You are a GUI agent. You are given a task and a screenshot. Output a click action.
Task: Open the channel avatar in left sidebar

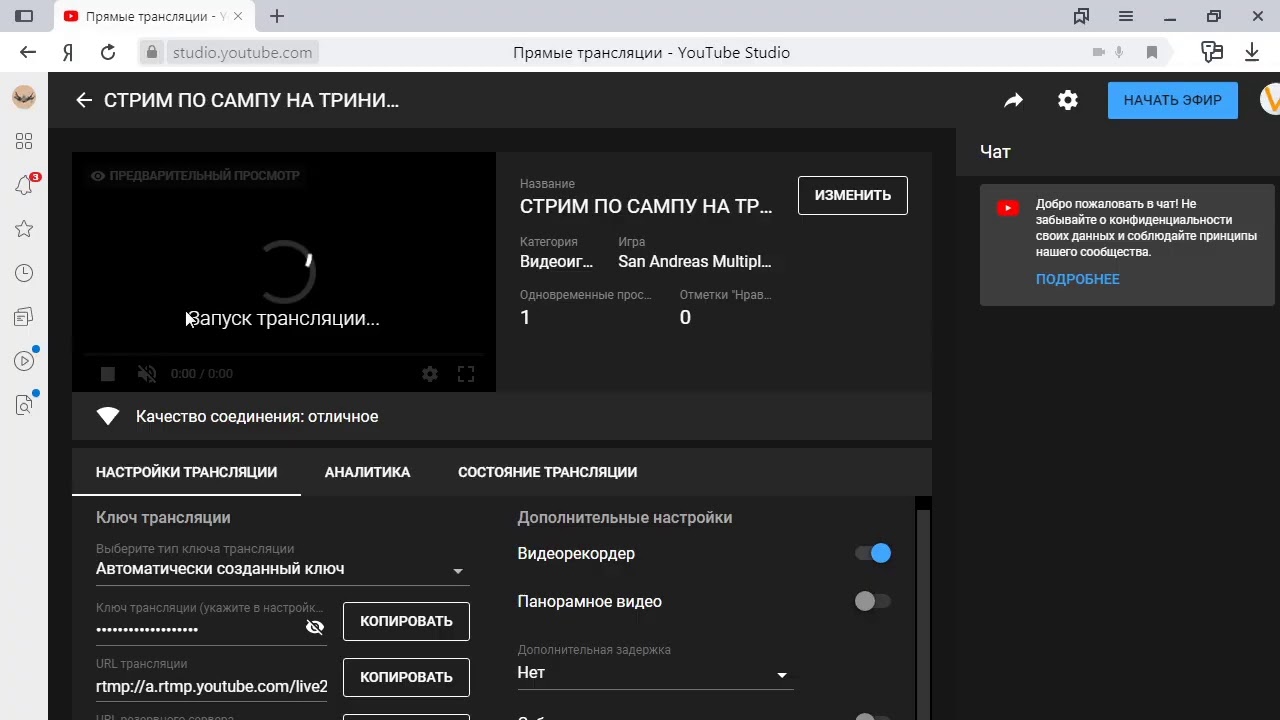24,97
